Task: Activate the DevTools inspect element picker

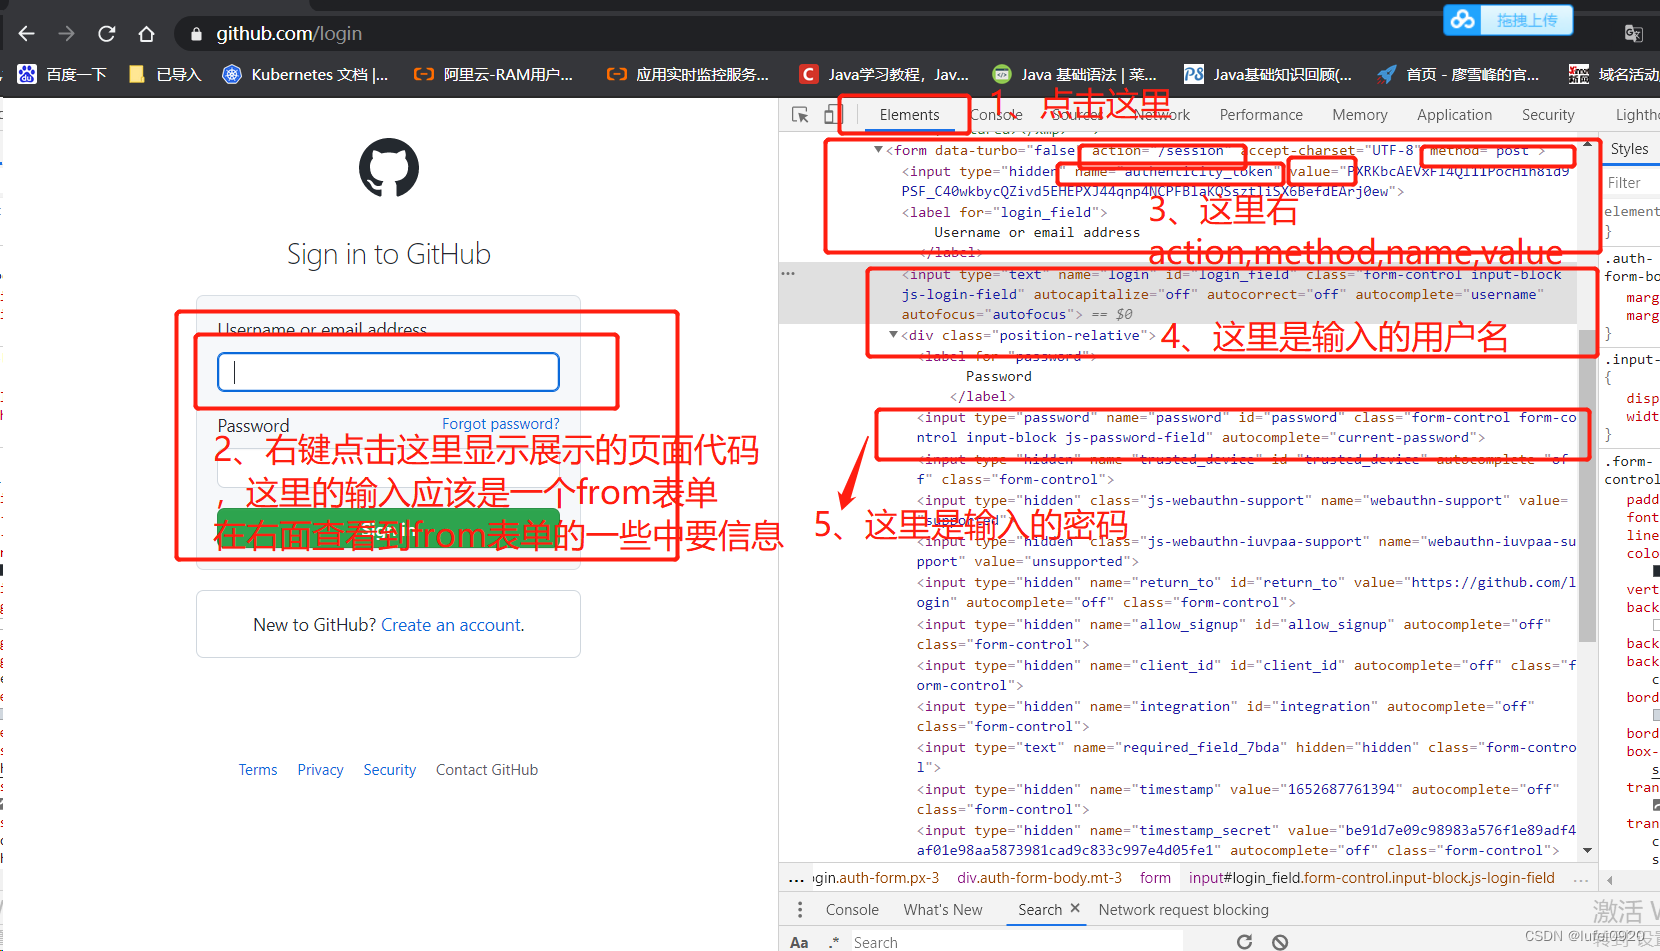Action: [x=800, y=115]
